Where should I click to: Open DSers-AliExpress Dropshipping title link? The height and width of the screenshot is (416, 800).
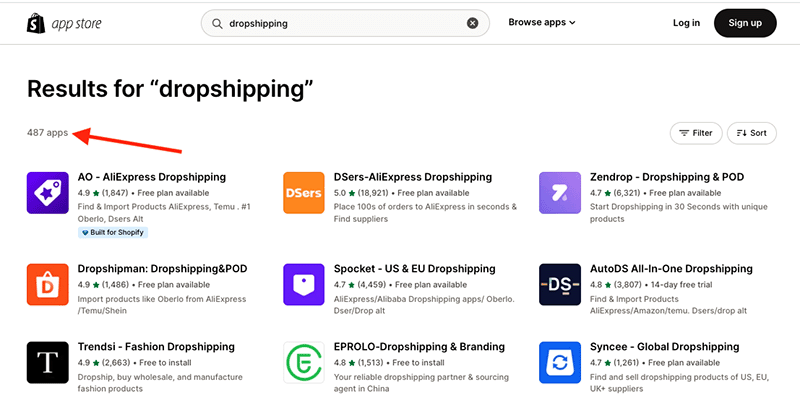point(413,177)
